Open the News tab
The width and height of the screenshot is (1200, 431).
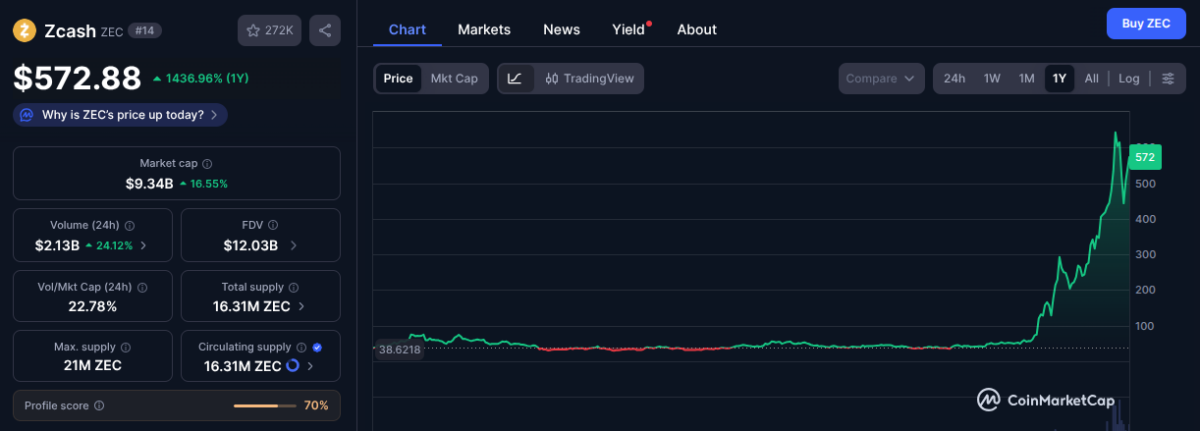(561, 30)
